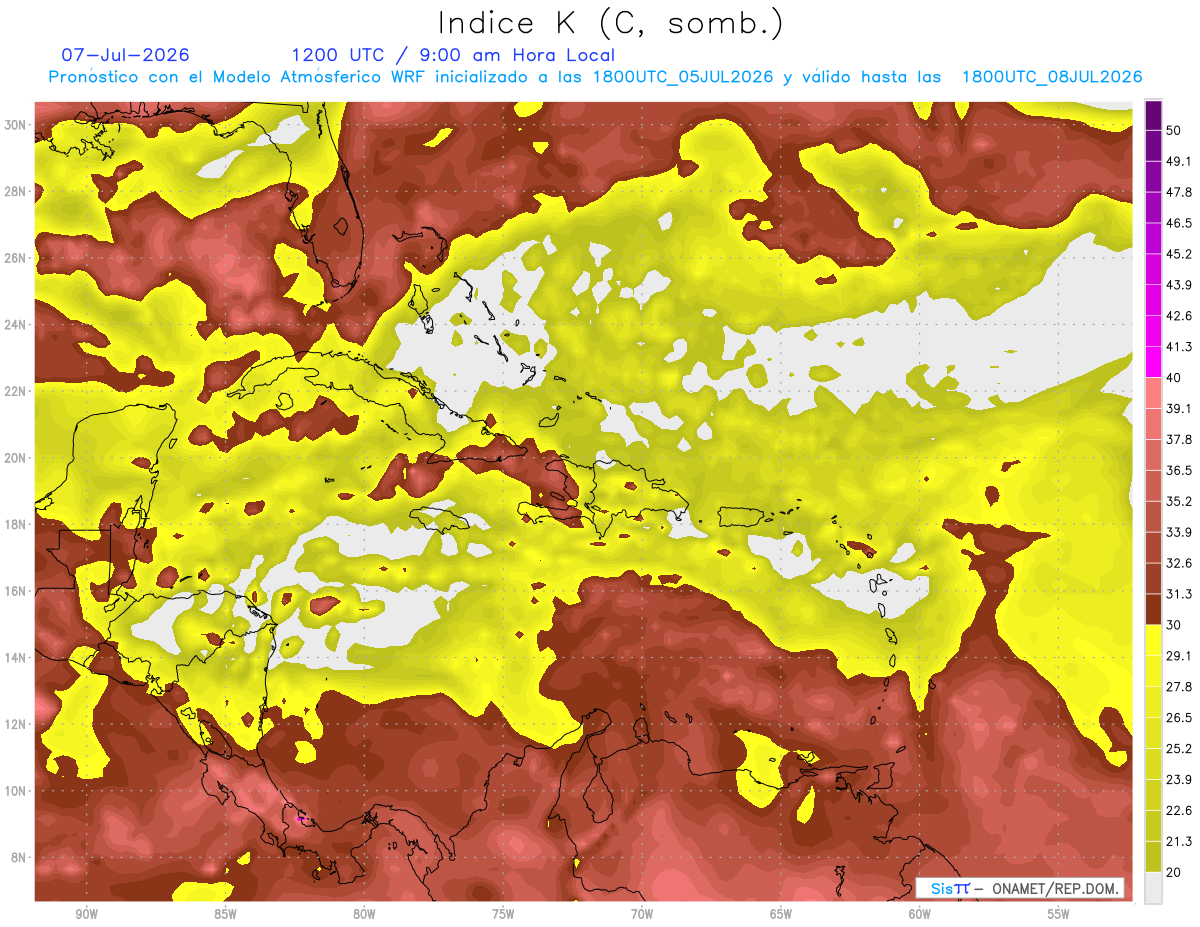Click the colorbar value '47.8'
Viewport: 1200px width, 927px height.
click(1179, 192)
